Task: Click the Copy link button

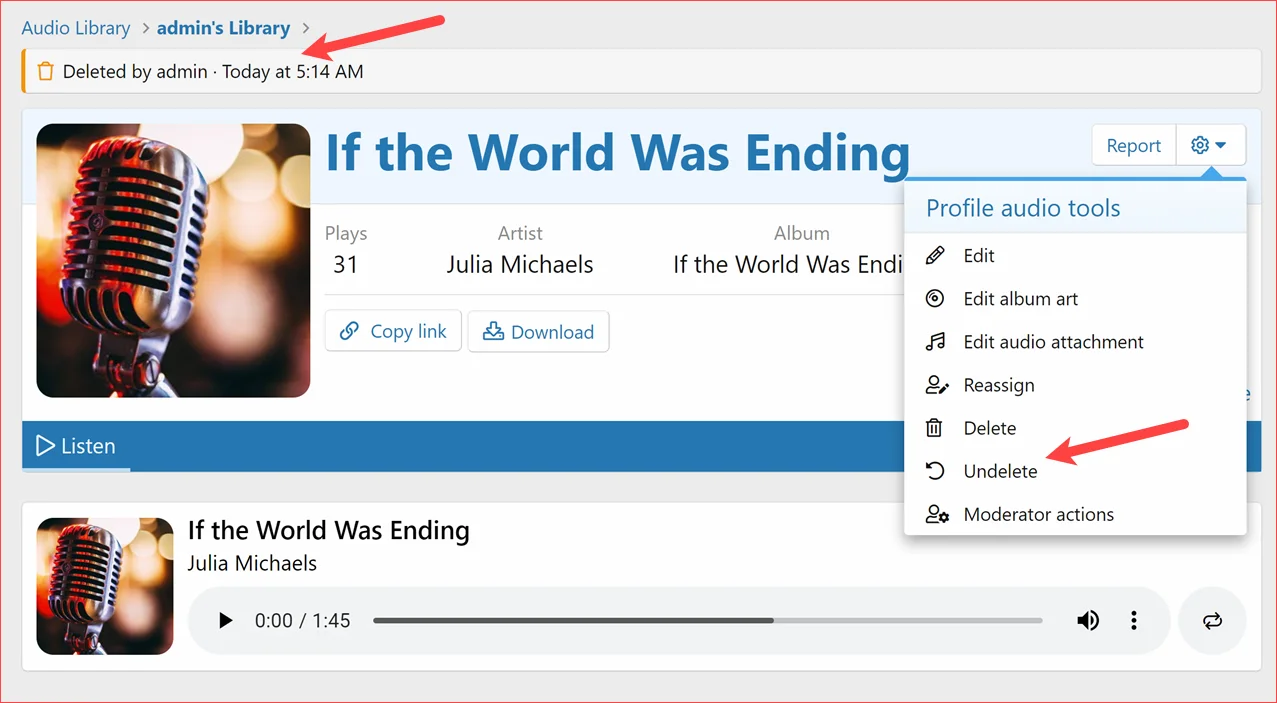Action: [393, 332]
